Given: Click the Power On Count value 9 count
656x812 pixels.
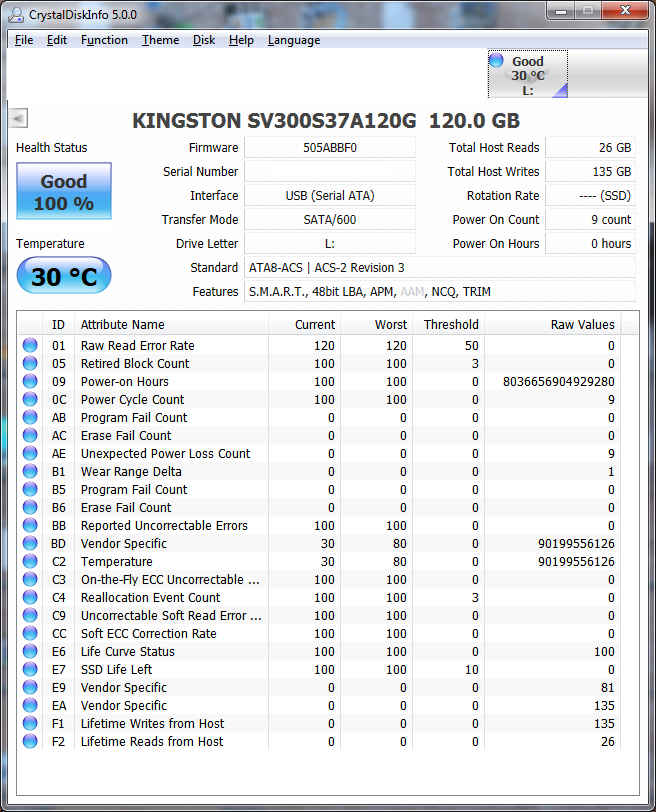Looking at the screenshot, I should point(590,220).
